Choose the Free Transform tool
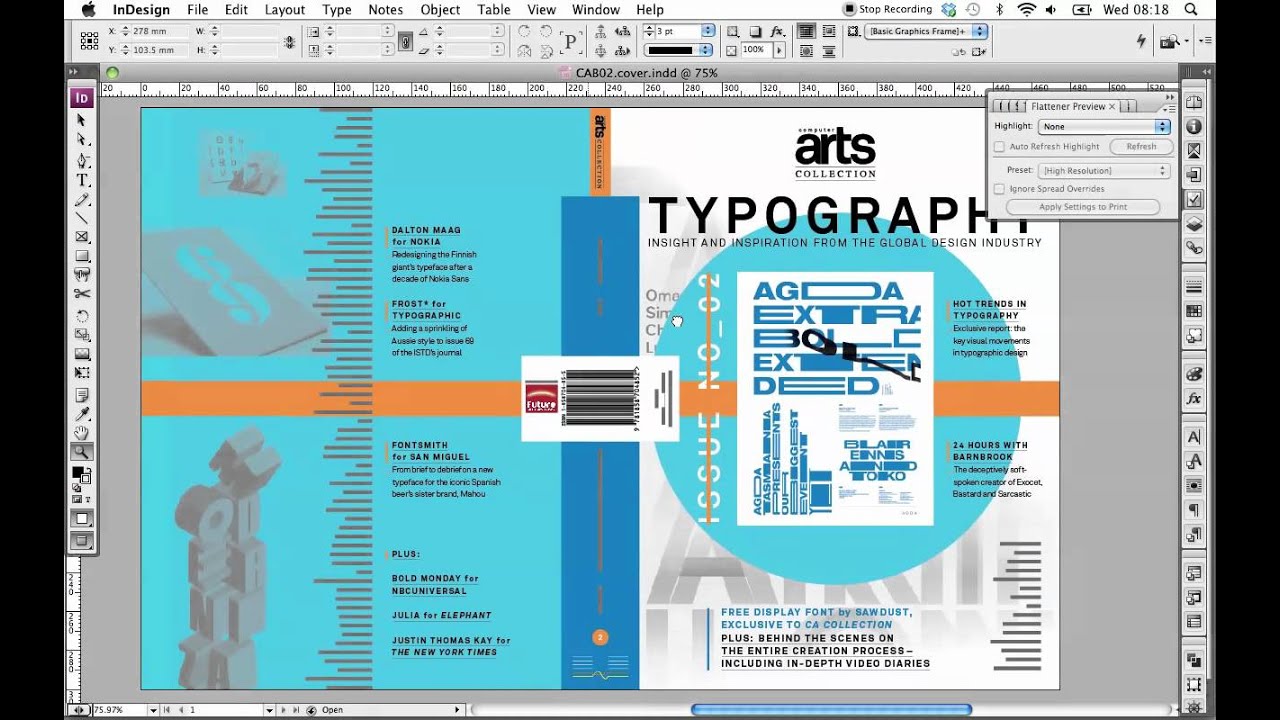1280x720 pixels. click(x=82, y=374)
